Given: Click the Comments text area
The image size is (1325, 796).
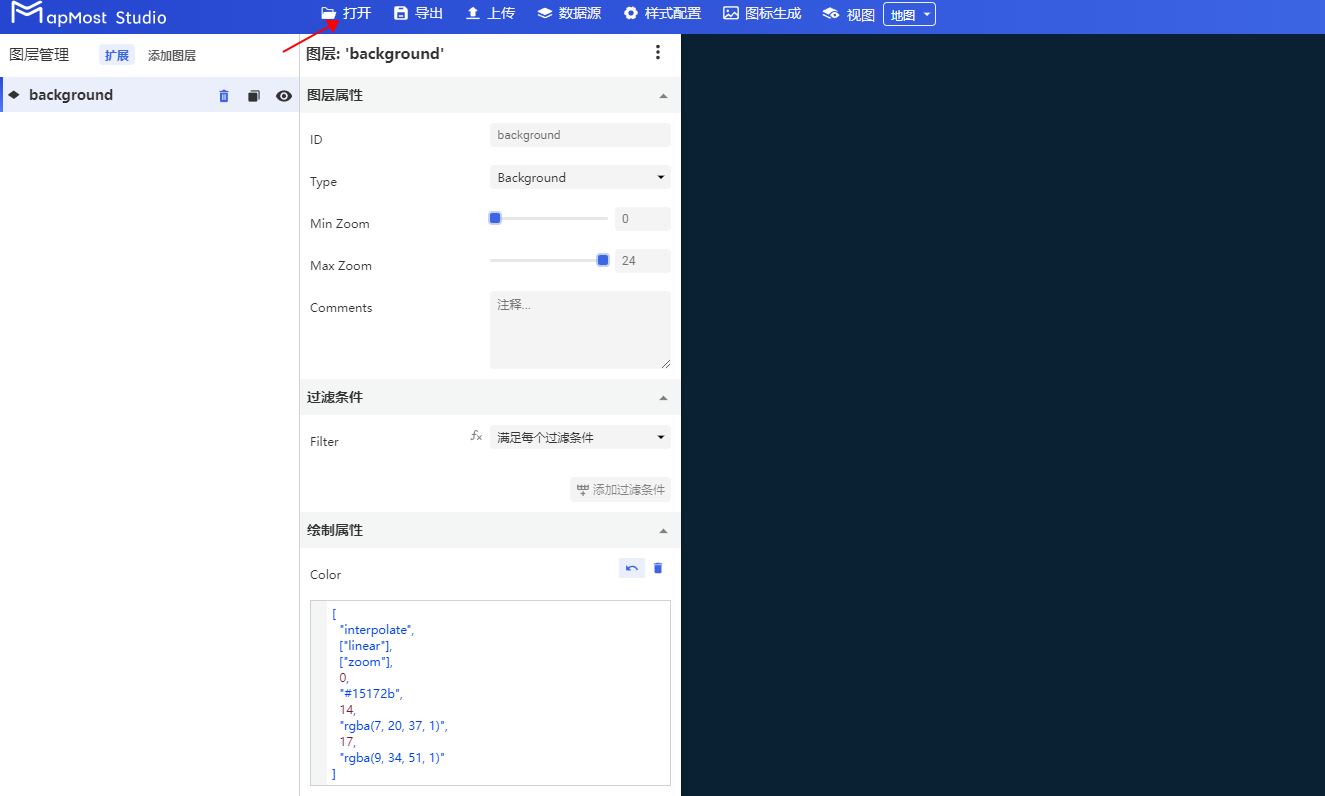Looking at the screenshot, I should pos(580,330).
